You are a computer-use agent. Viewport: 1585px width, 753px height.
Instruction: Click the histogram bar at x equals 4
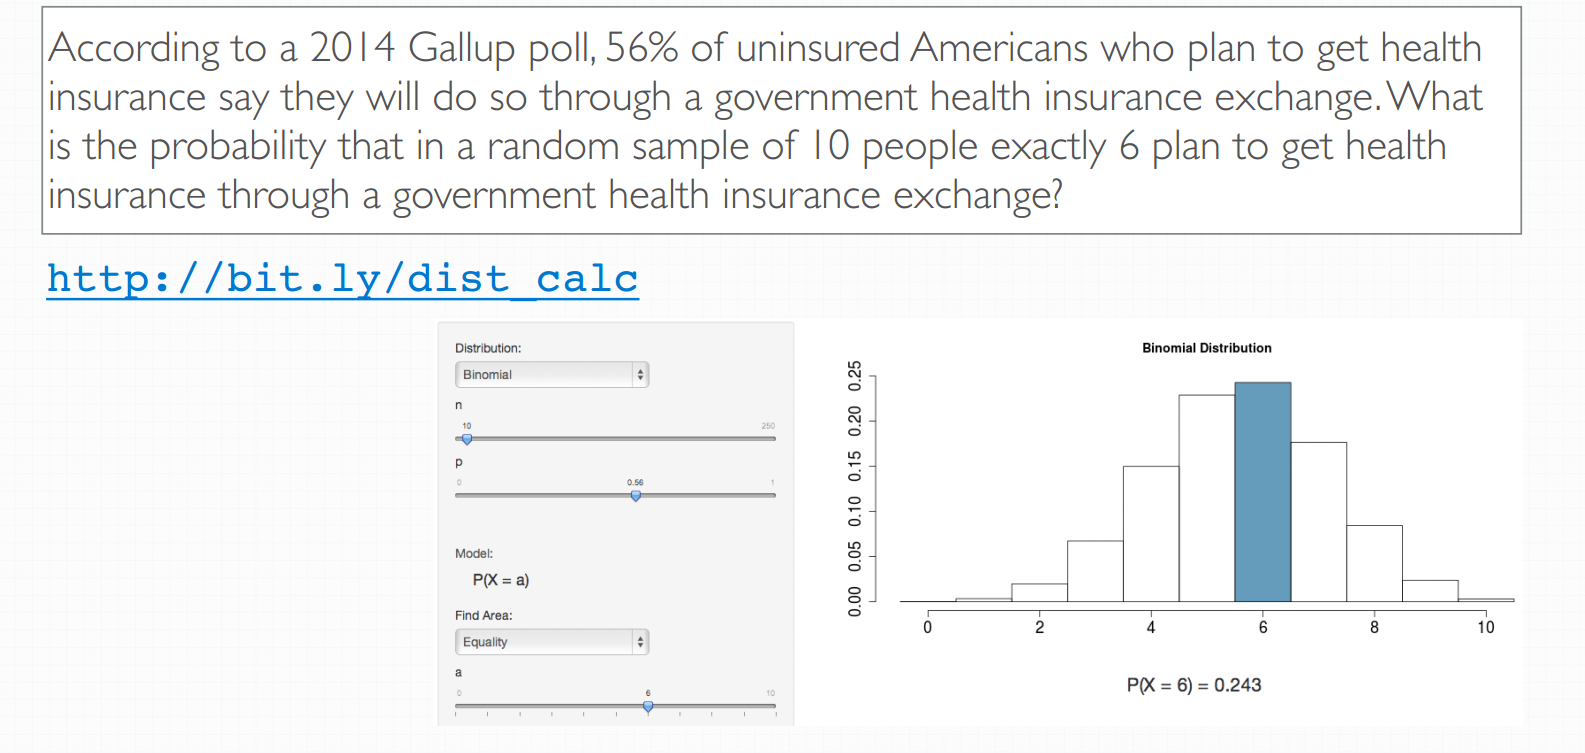(x=1151, y=534)
